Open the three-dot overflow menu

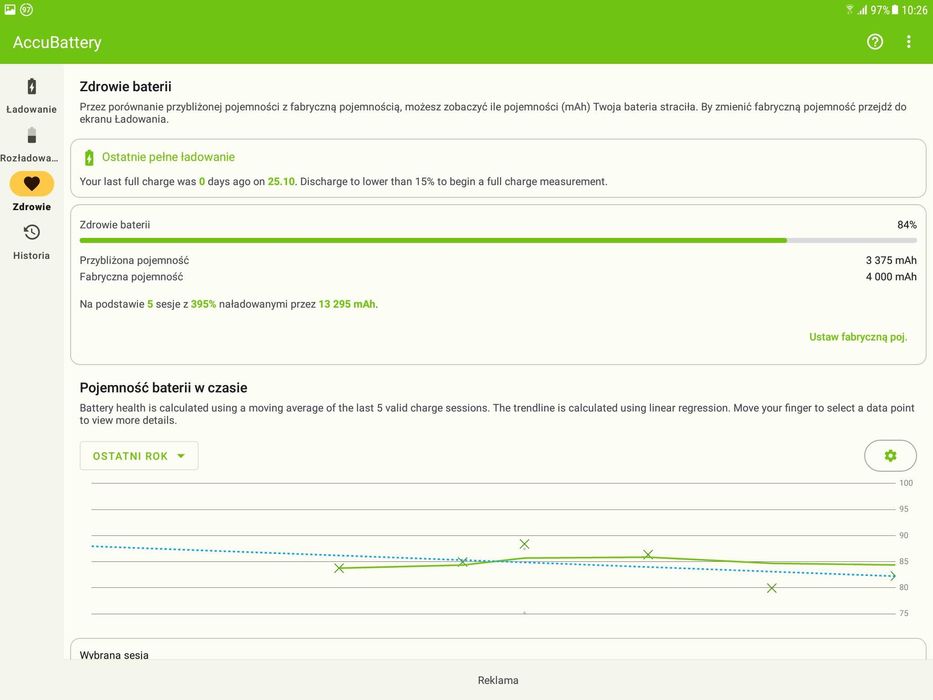[x=909, y=42]
